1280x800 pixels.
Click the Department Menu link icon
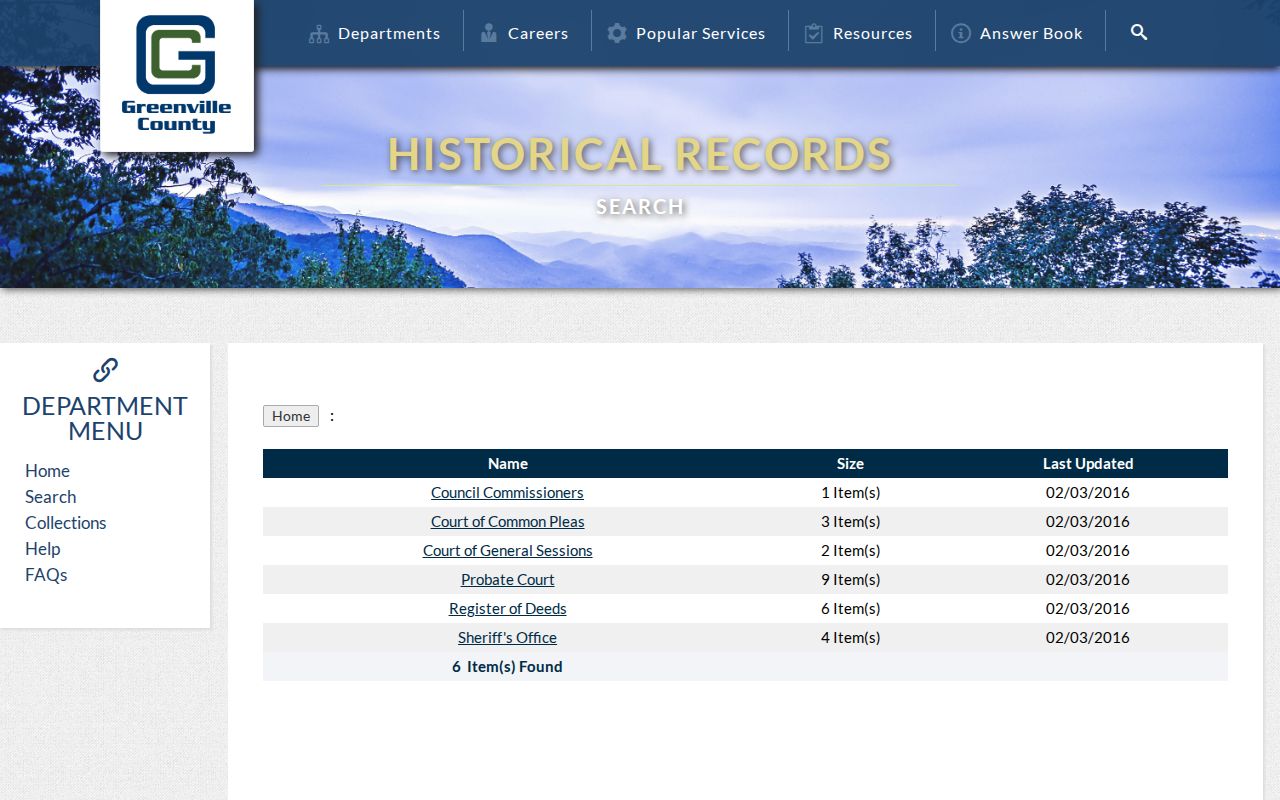click(105, 370)
